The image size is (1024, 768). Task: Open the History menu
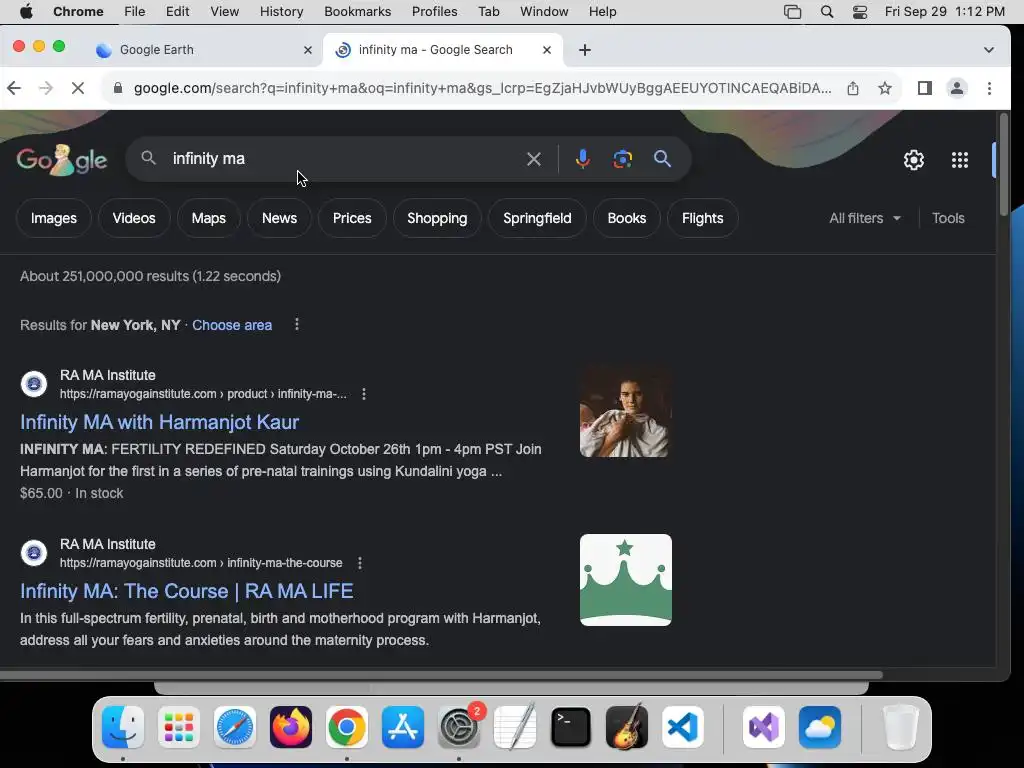[x=281, y=12]
